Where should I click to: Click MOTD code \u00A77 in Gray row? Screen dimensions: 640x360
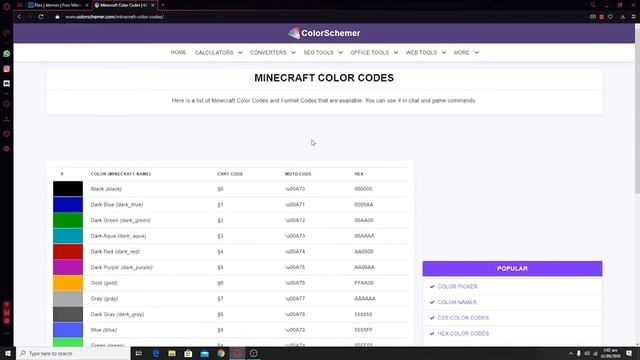(x=295, y=299)
